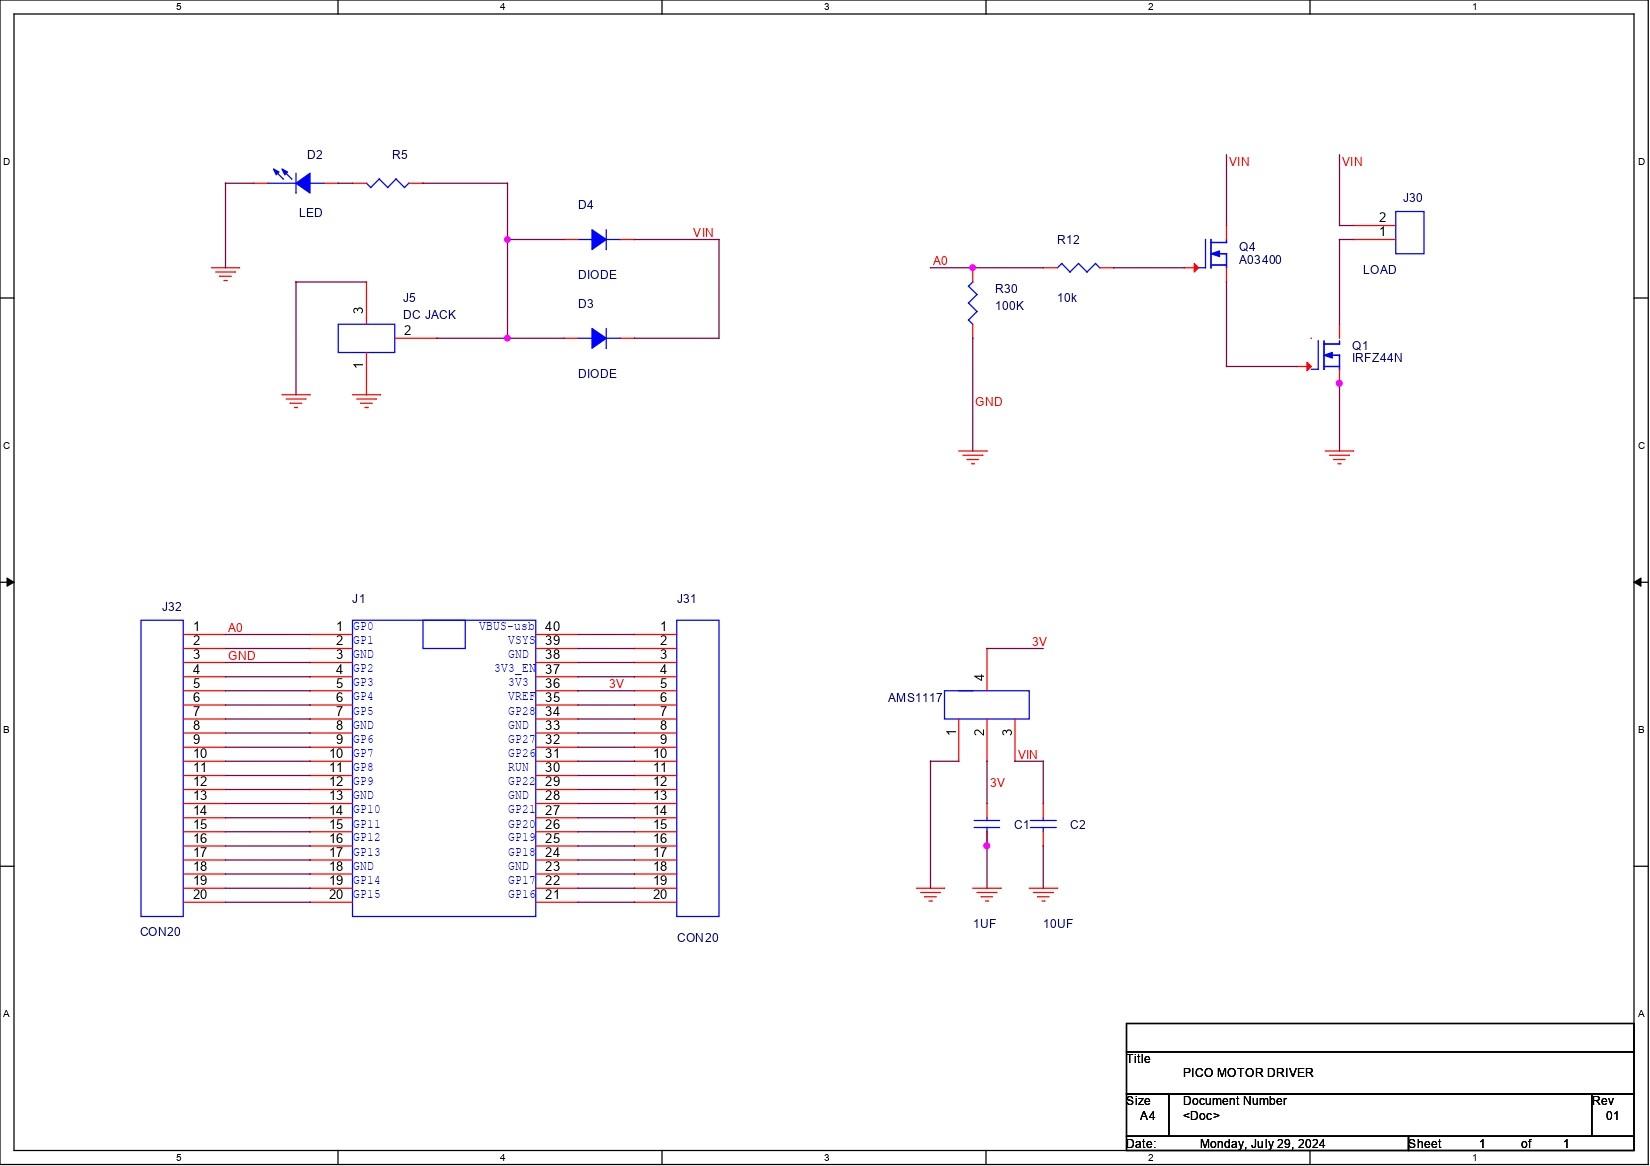Click the ground symbol below R30

972,458
